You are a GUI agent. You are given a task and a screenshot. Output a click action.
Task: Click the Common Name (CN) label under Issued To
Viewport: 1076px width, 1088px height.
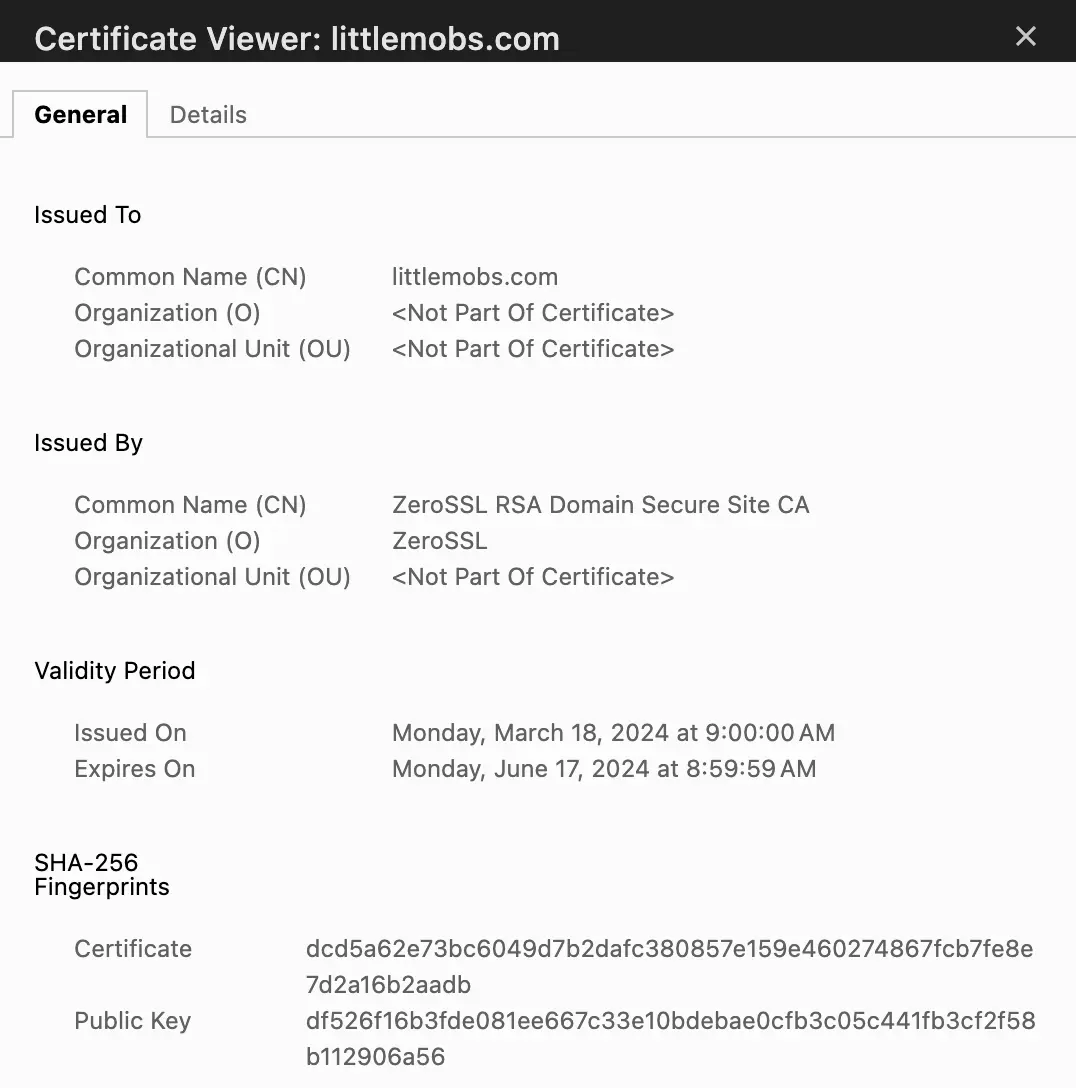190,276
